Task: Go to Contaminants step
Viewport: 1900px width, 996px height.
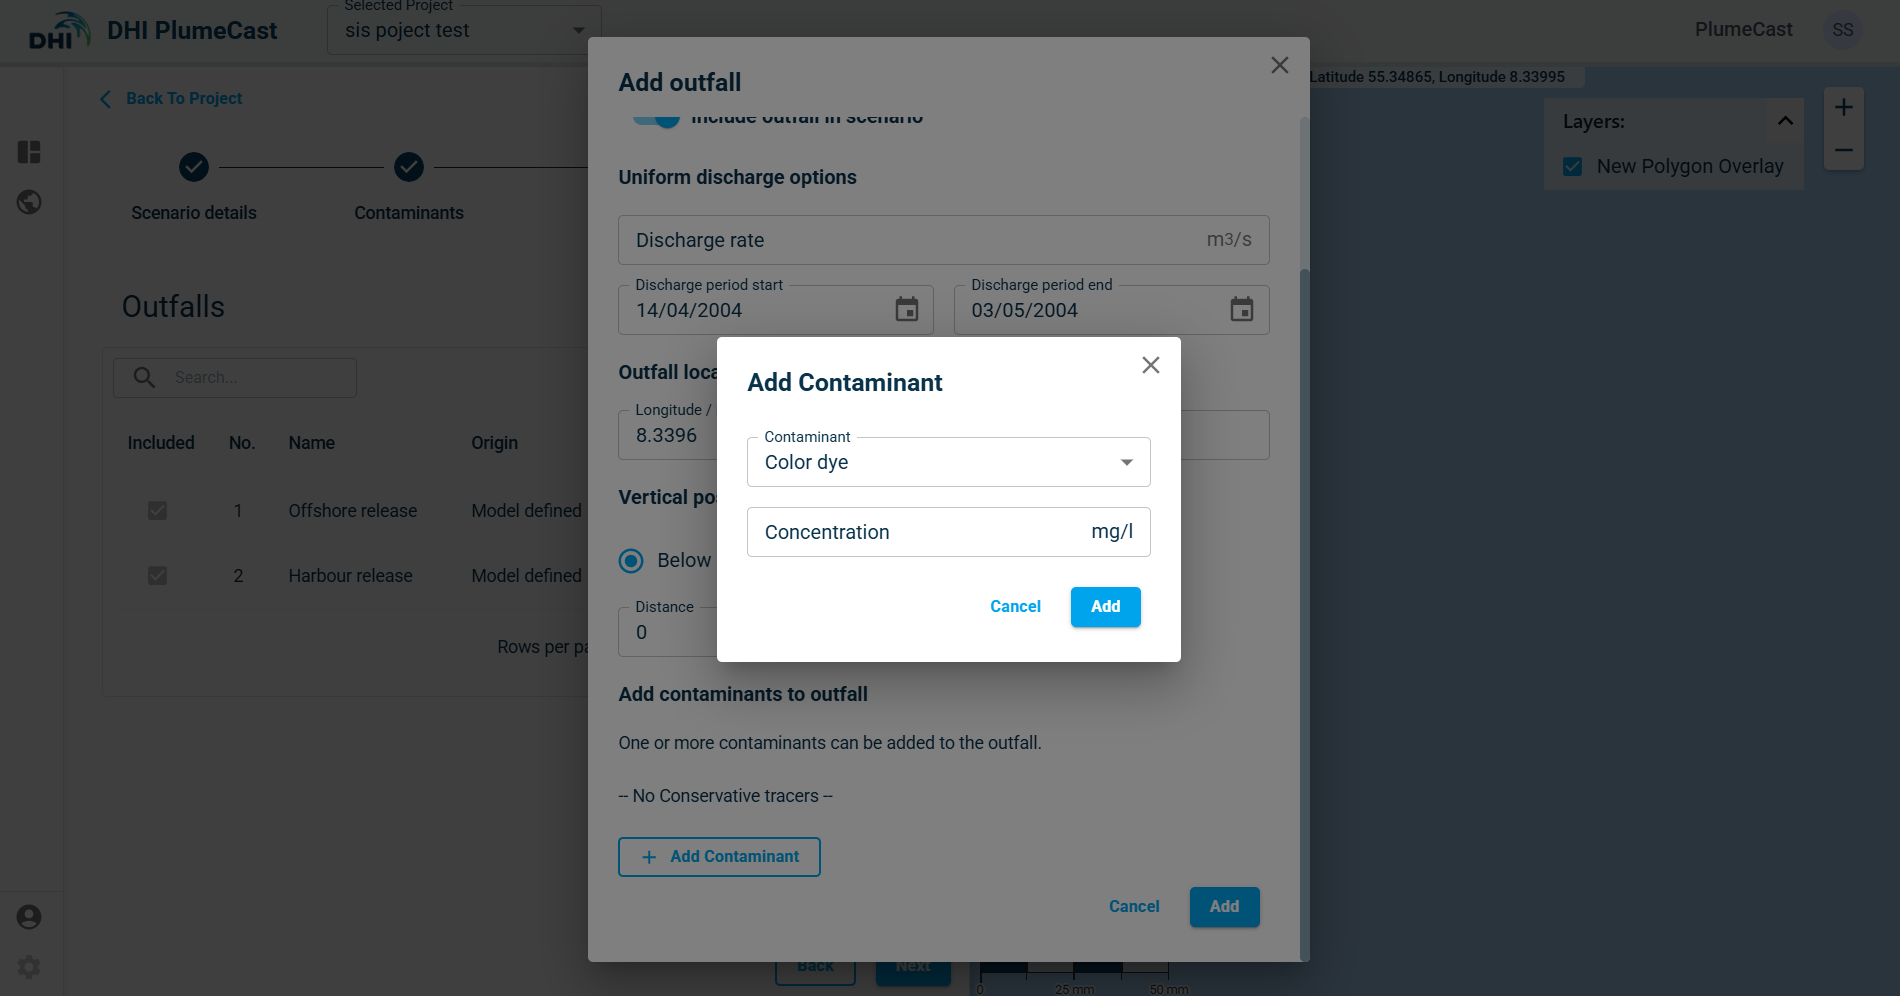Action: [408, 168]
